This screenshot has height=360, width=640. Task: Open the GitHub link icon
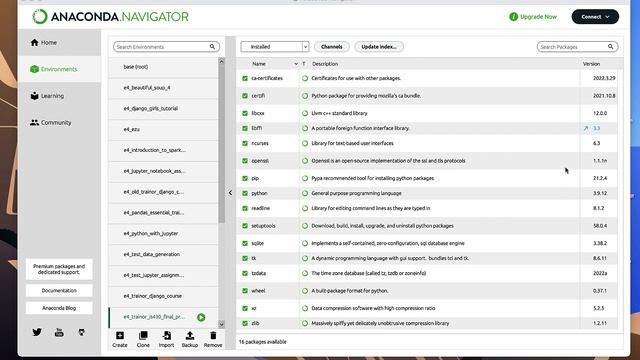tap(82, 332)
